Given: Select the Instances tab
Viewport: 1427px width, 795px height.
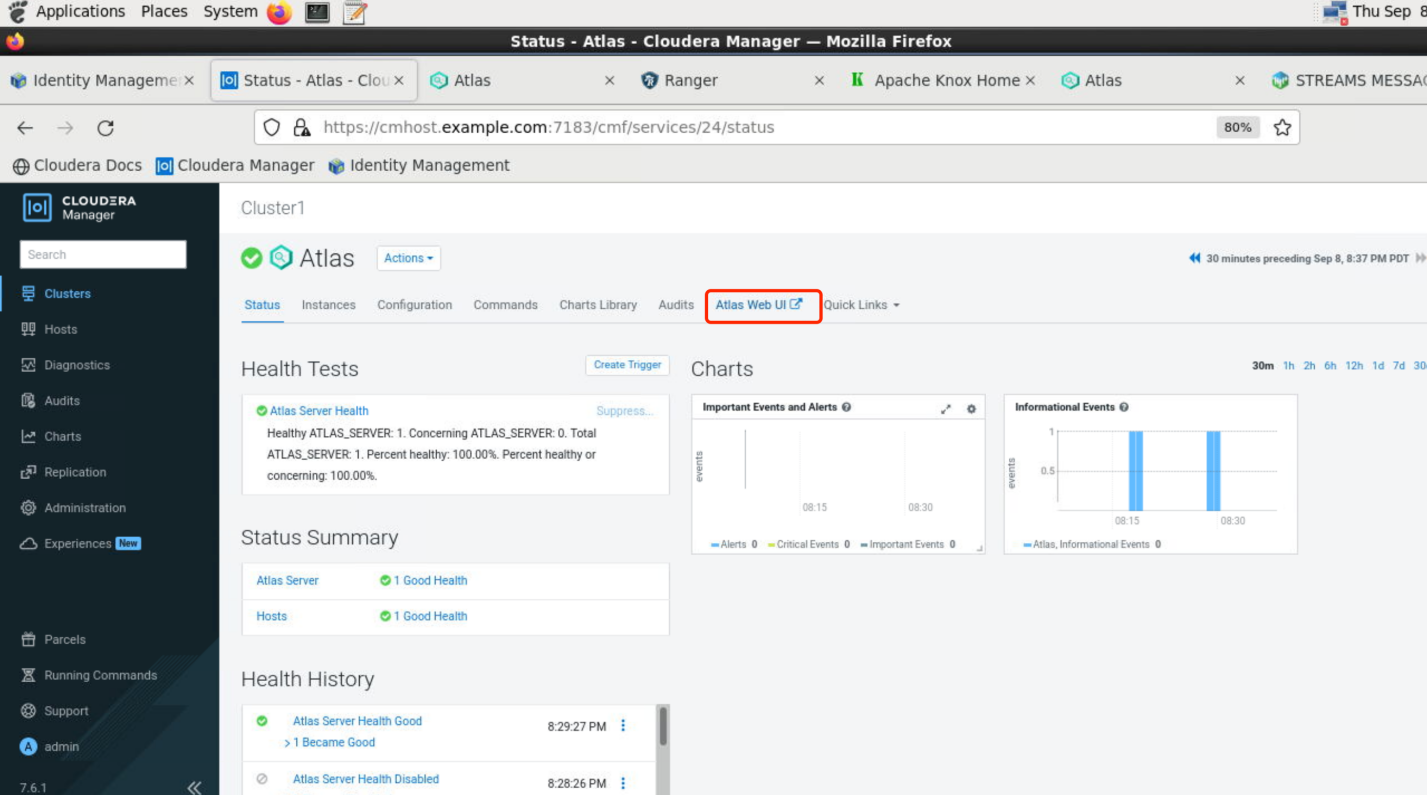Looking at the screenshot, I should 328,305.
